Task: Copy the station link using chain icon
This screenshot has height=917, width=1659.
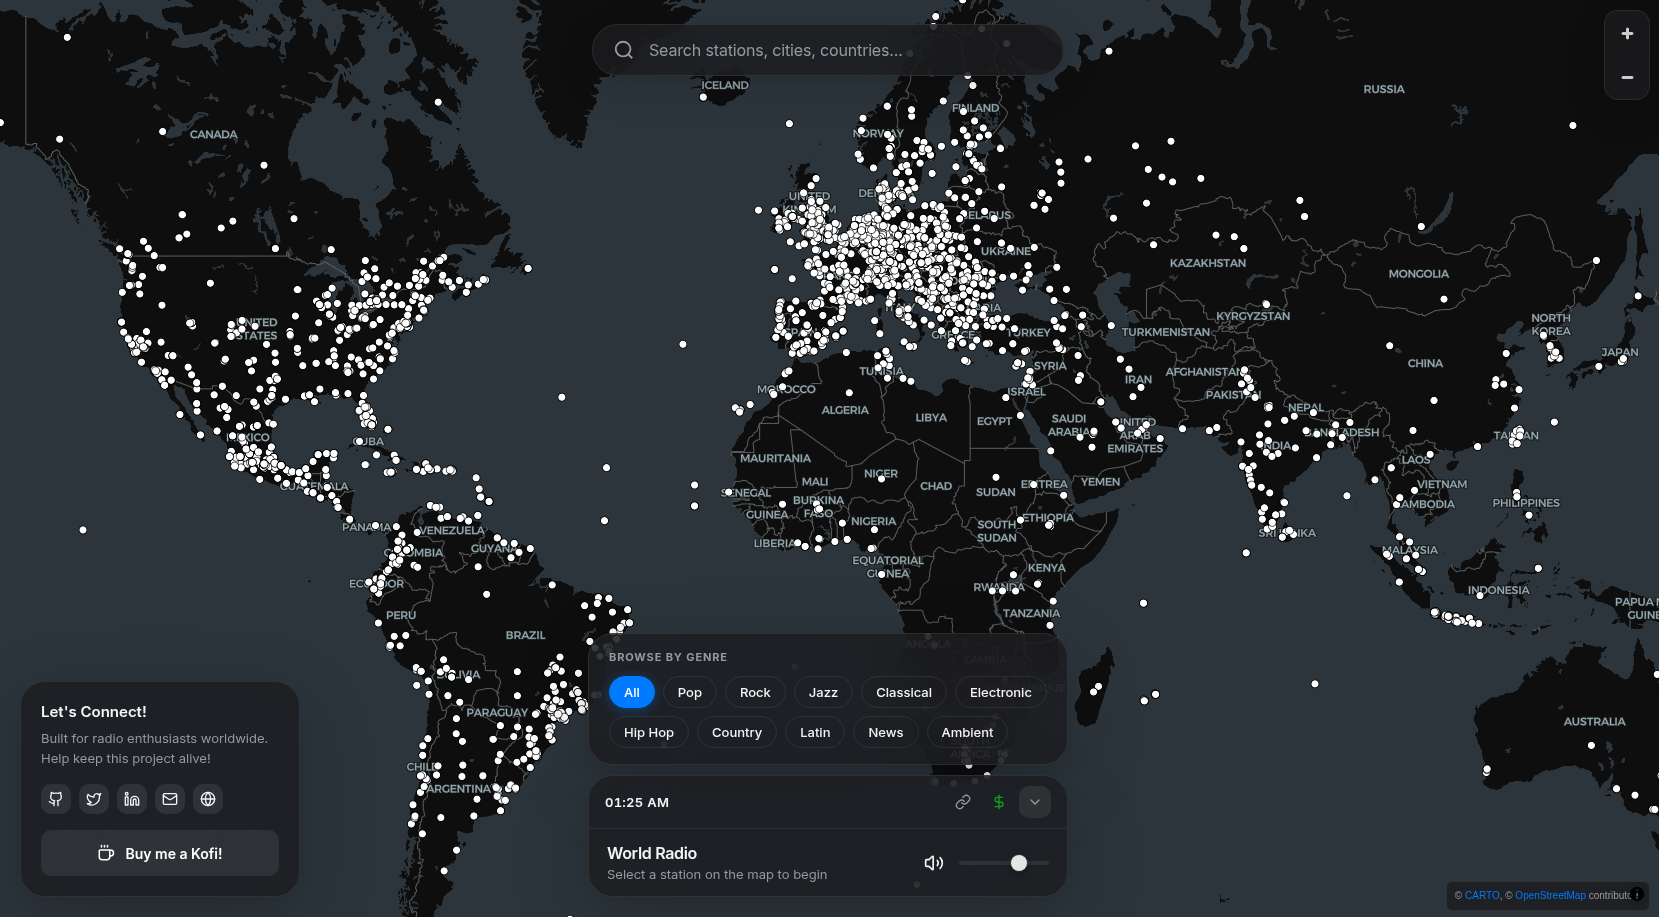Action: click(x=962, y=802)
